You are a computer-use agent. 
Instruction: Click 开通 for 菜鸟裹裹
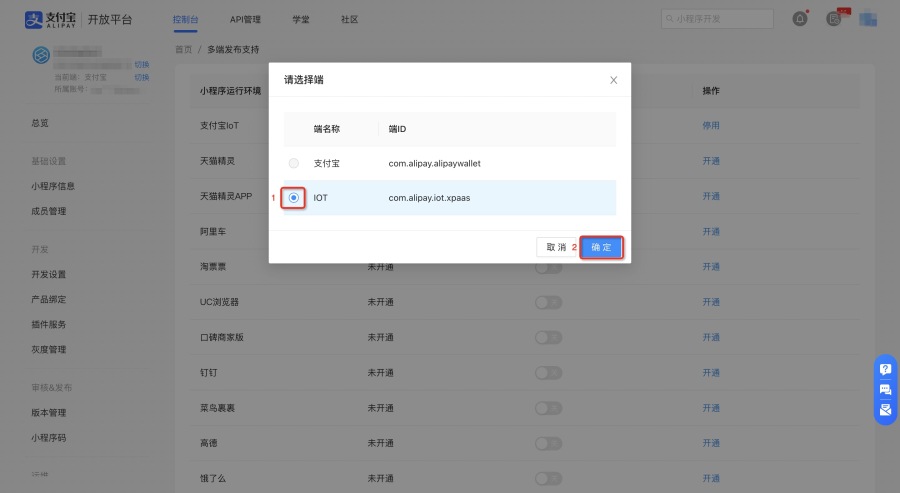711,408
